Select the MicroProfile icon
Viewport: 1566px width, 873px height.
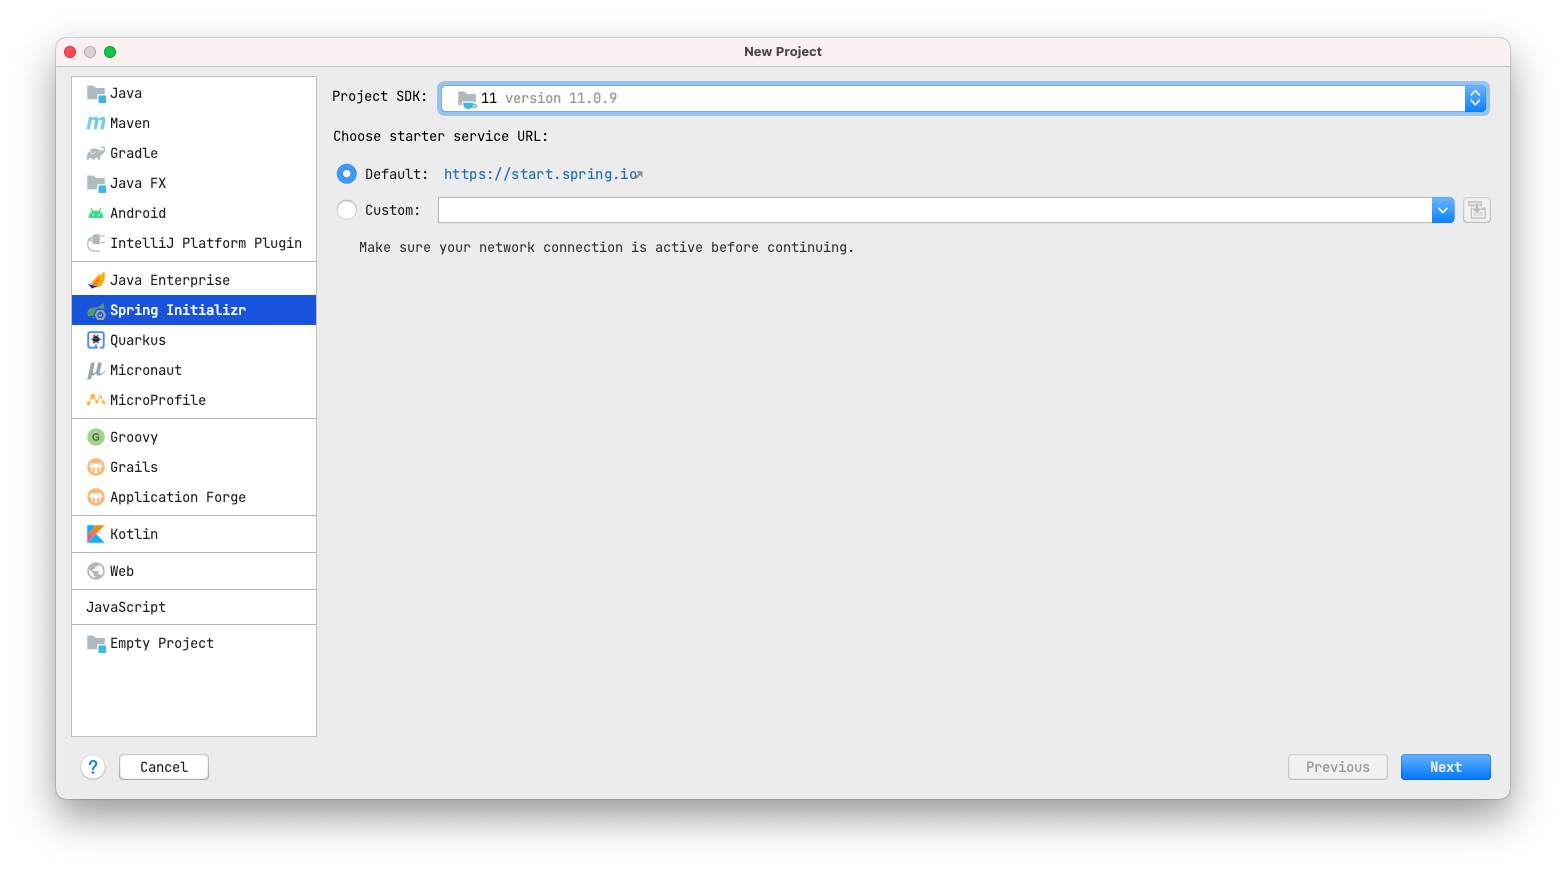tap(96, 400)
